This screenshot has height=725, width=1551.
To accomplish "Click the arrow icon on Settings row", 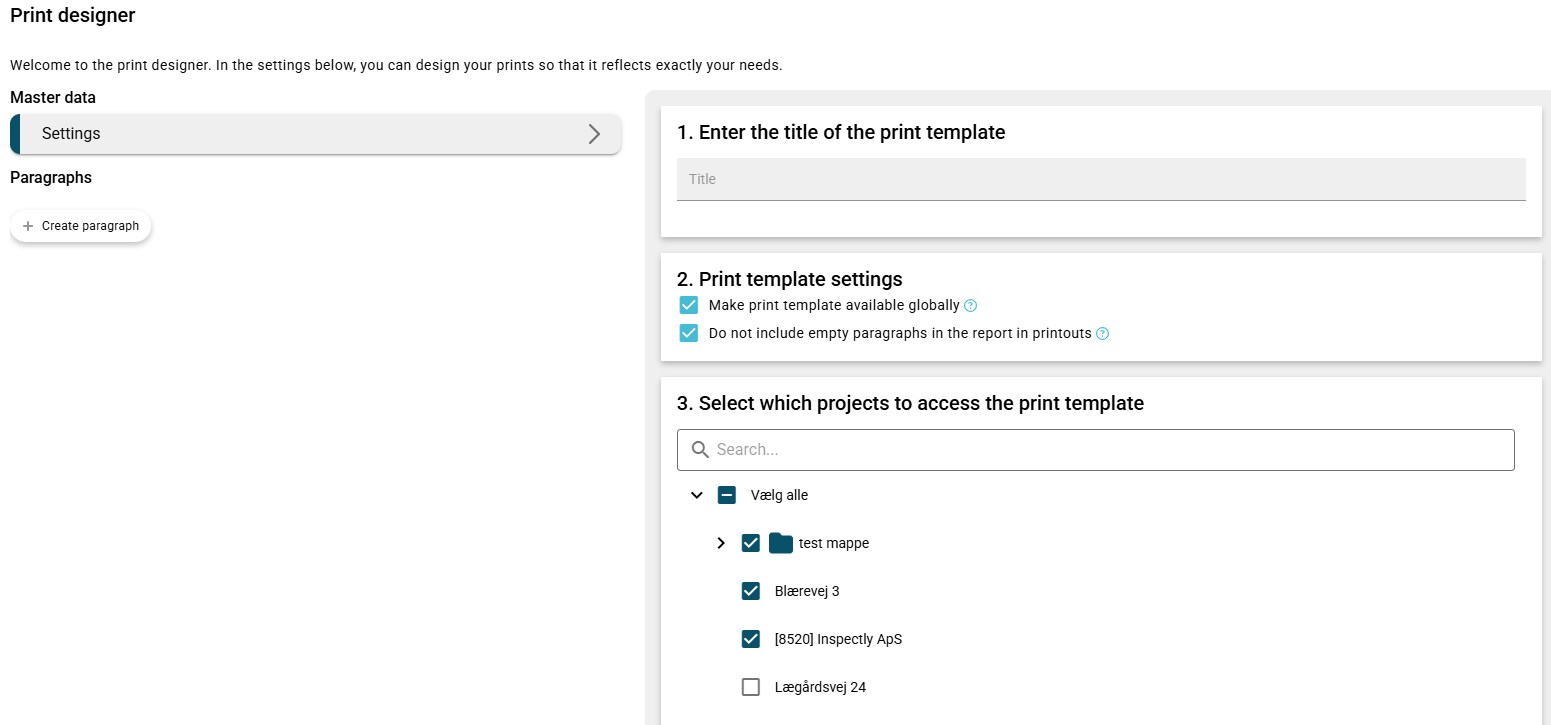I will (x=594, y=134).
